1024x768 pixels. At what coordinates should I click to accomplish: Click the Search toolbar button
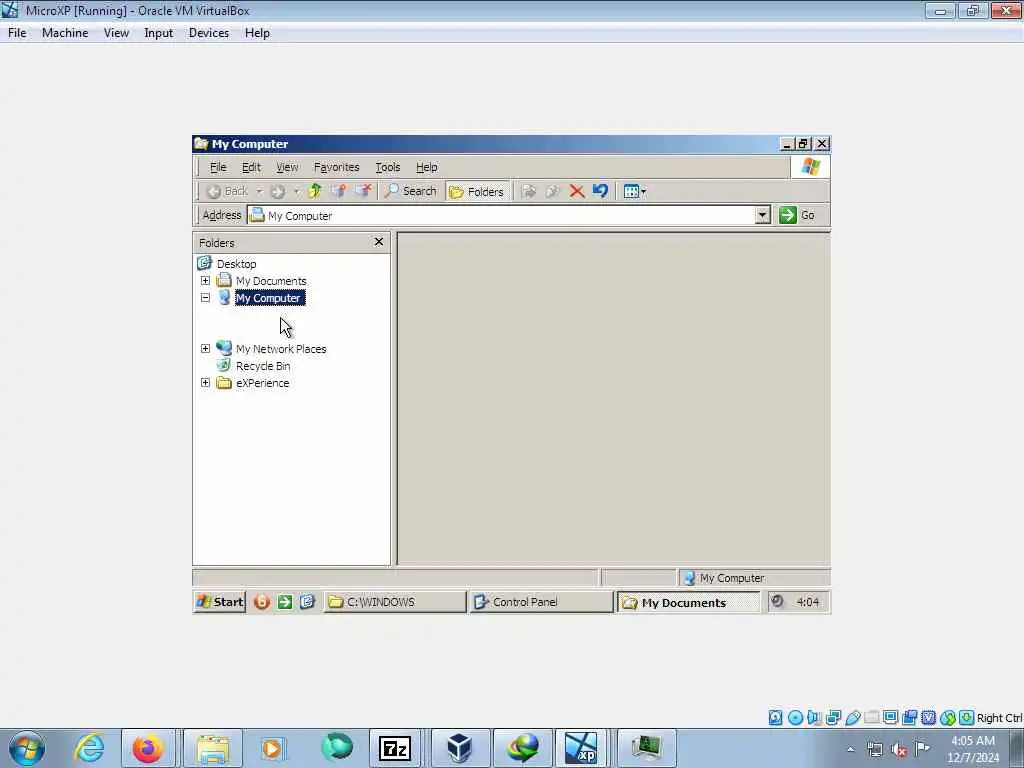point(410,191)
